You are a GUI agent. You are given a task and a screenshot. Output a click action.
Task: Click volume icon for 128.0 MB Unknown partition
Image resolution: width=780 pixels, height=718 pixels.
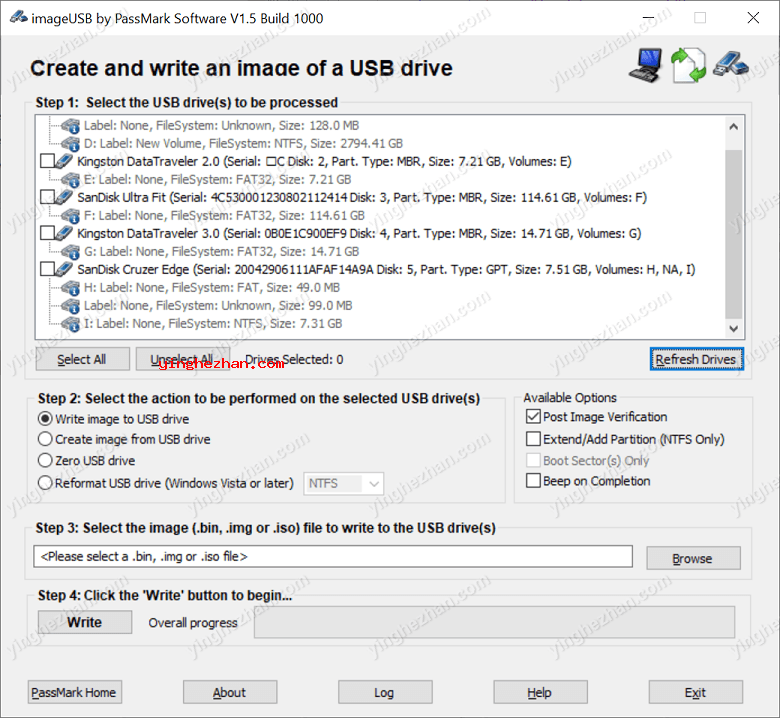pos(71,125)
